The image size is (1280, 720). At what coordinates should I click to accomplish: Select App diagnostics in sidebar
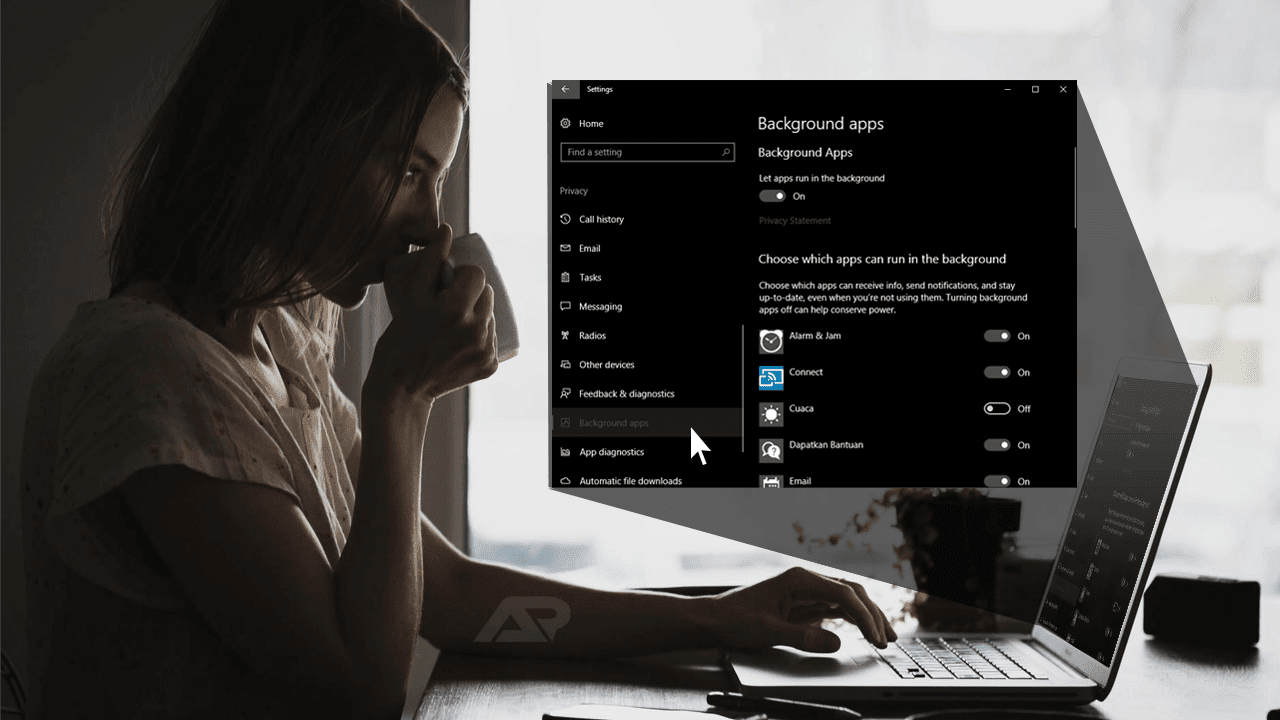coord(612,451)
